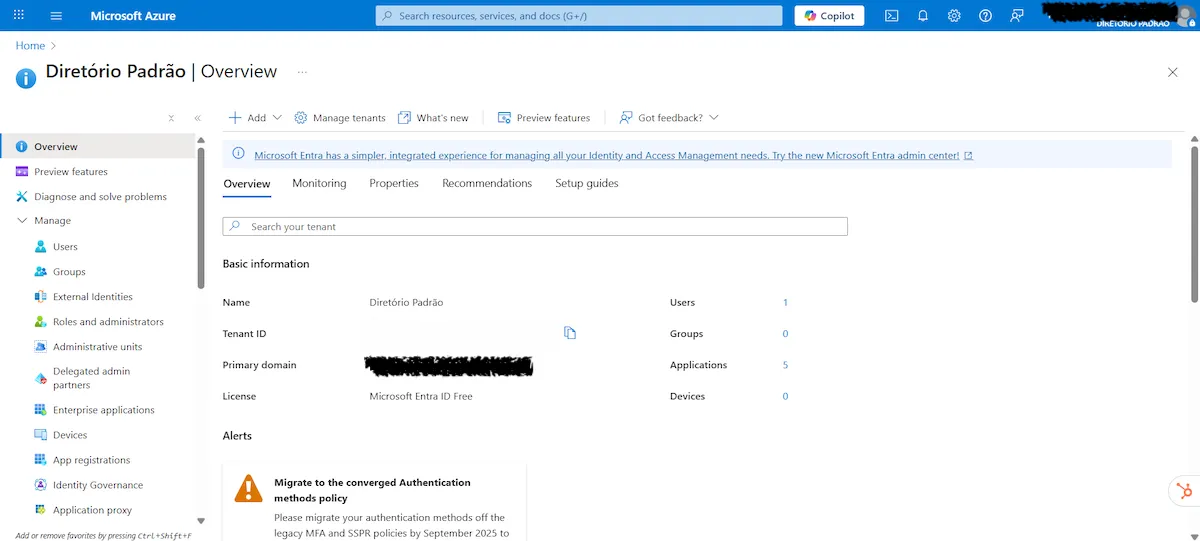Click the Enterprise applications icon
Image resolution: width=1200 pixels, height=541 pixels.
(41, 409)
